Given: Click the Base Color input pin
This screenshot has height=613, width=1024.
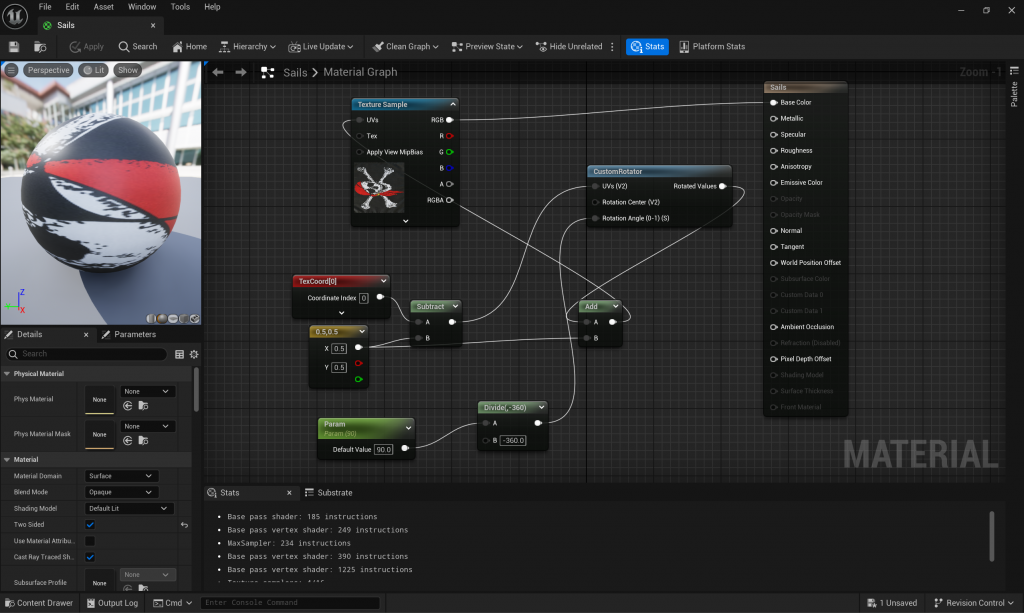Looking at the screenshot, I should point(773,102).
